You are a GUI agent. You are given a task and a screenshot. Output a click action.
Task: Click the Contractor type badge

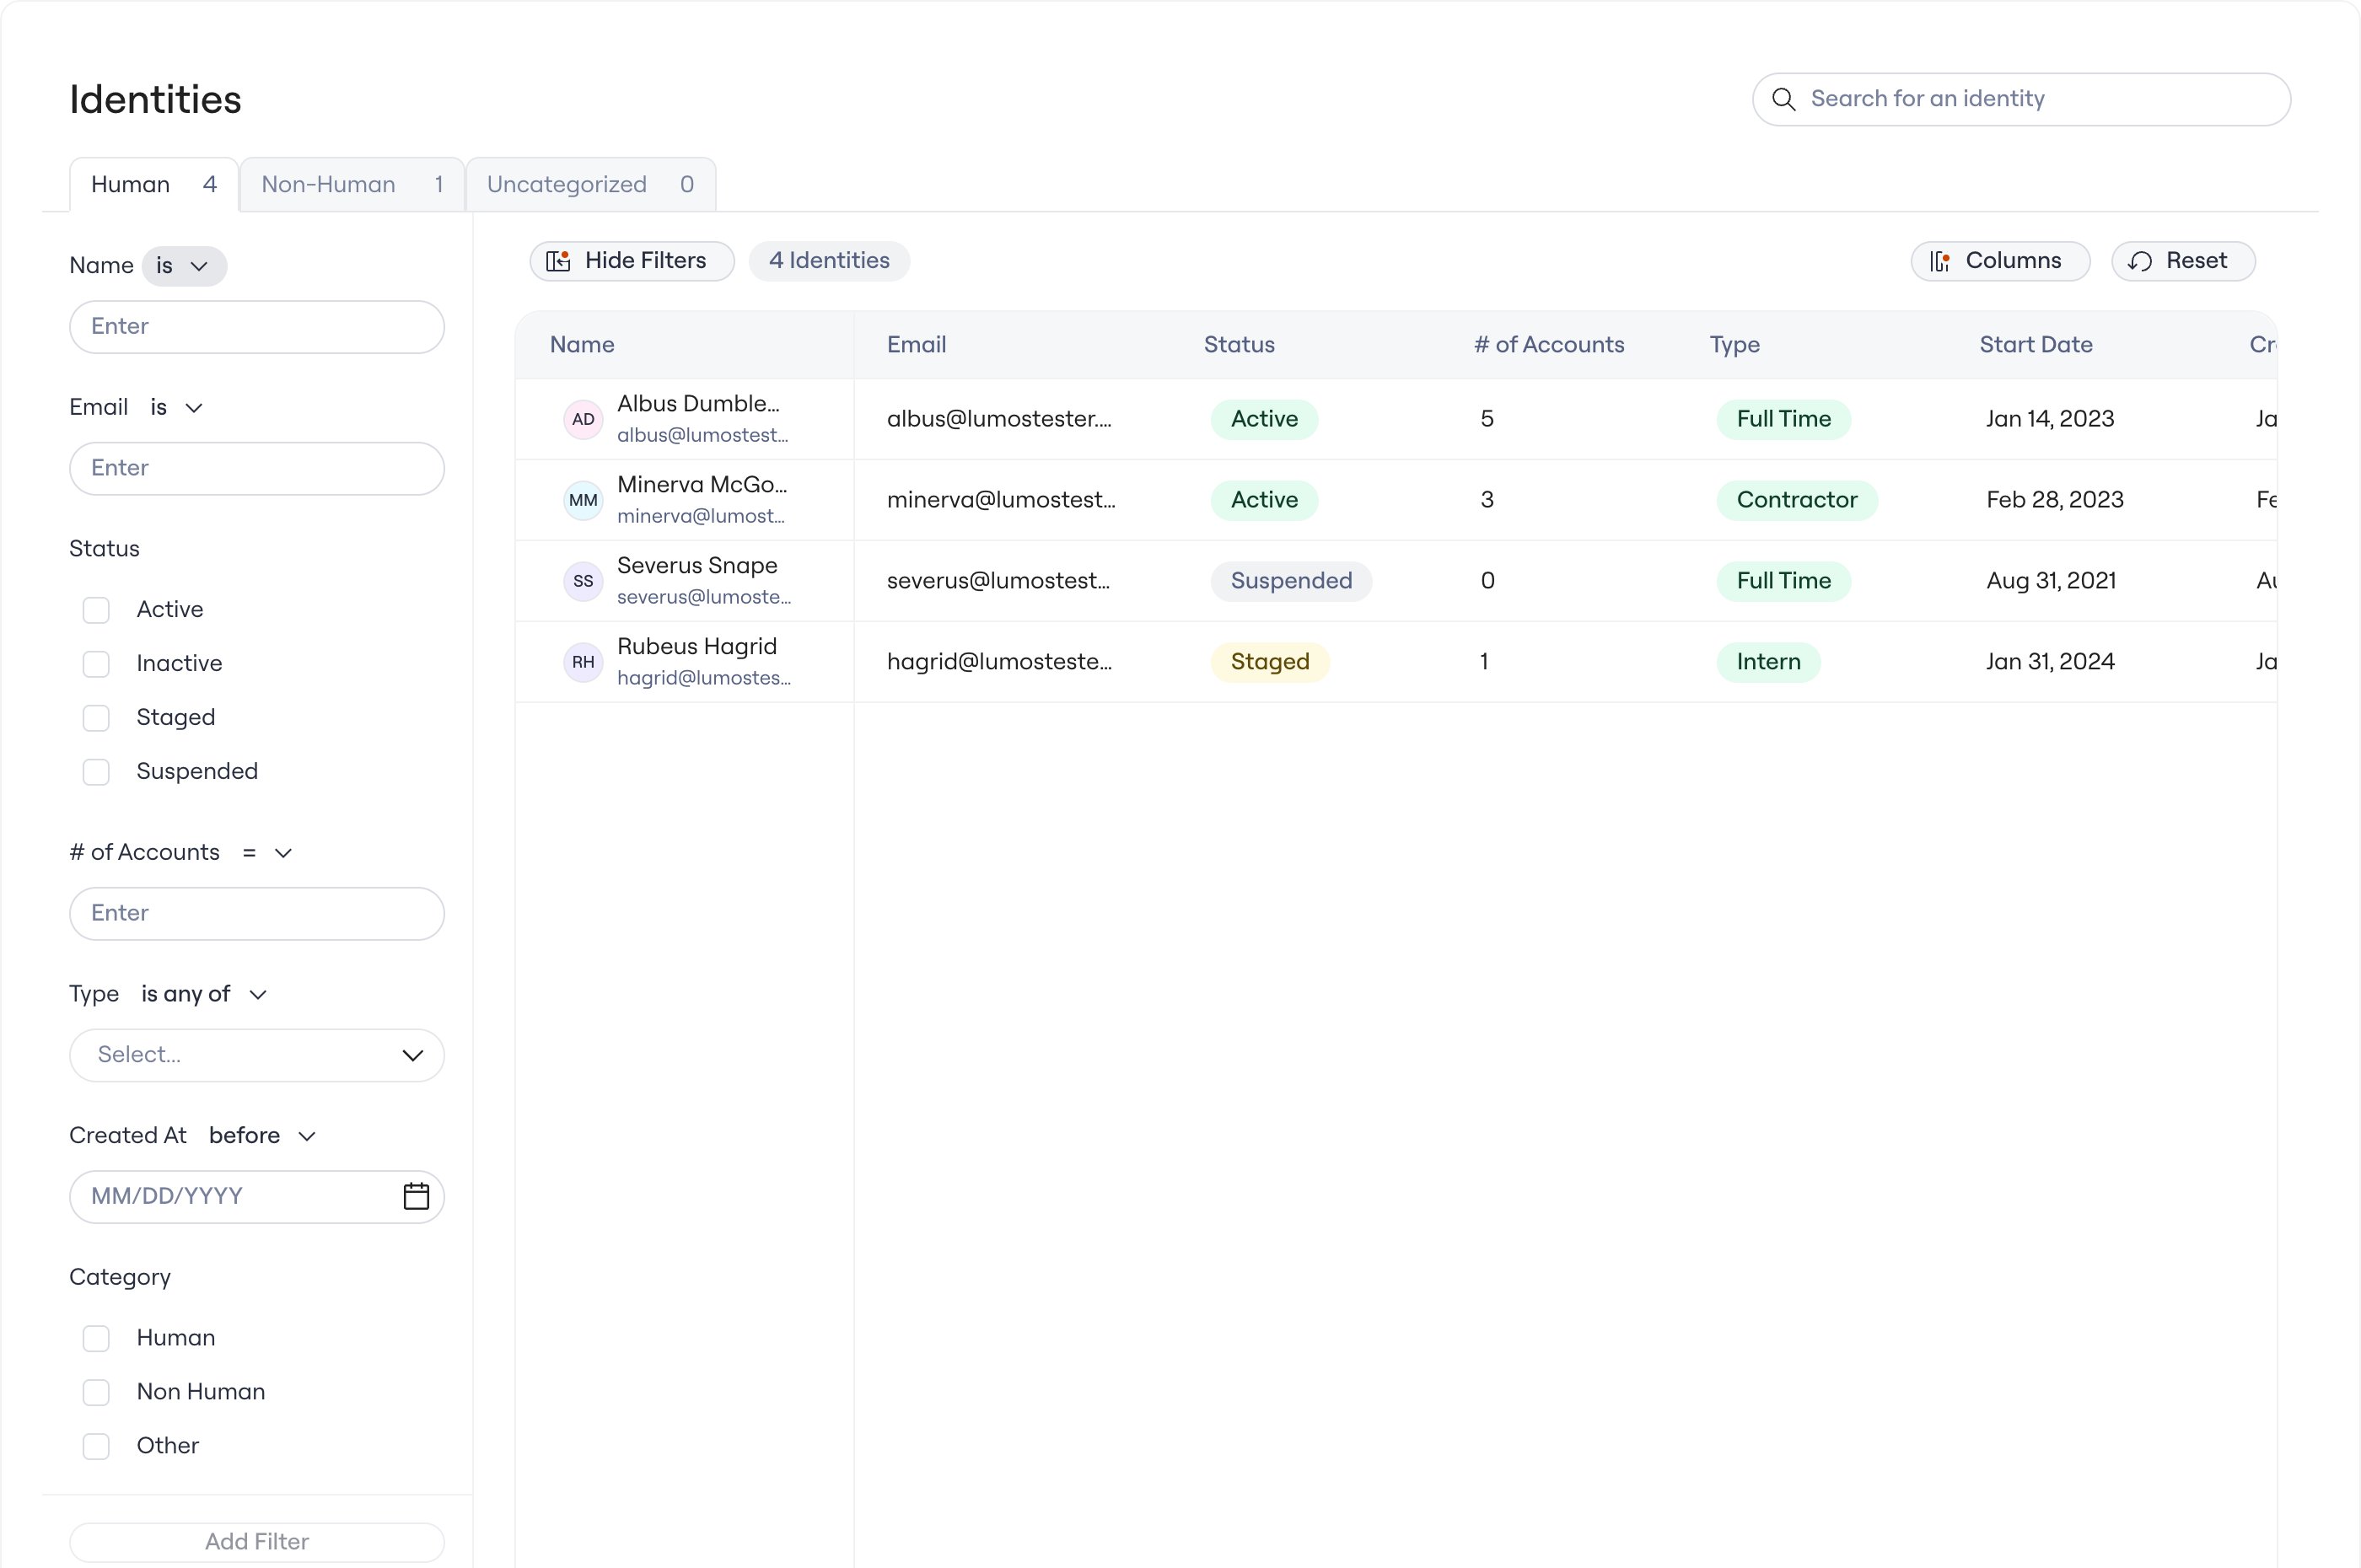[1797, 500]
